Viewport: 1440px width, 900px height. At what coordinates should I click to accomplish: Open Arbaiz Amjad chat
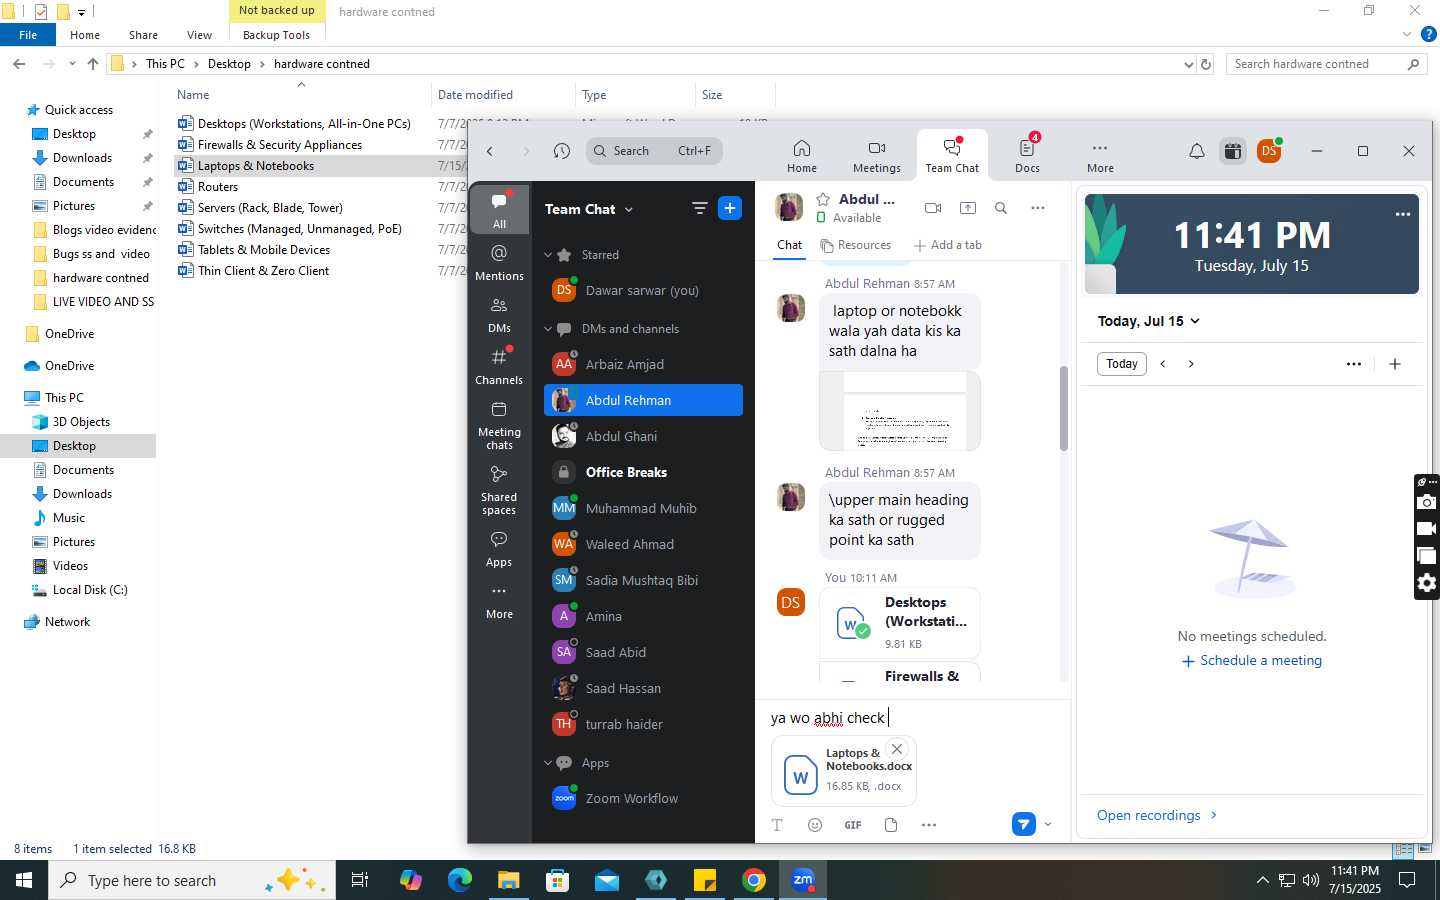(x=643, y=365)
